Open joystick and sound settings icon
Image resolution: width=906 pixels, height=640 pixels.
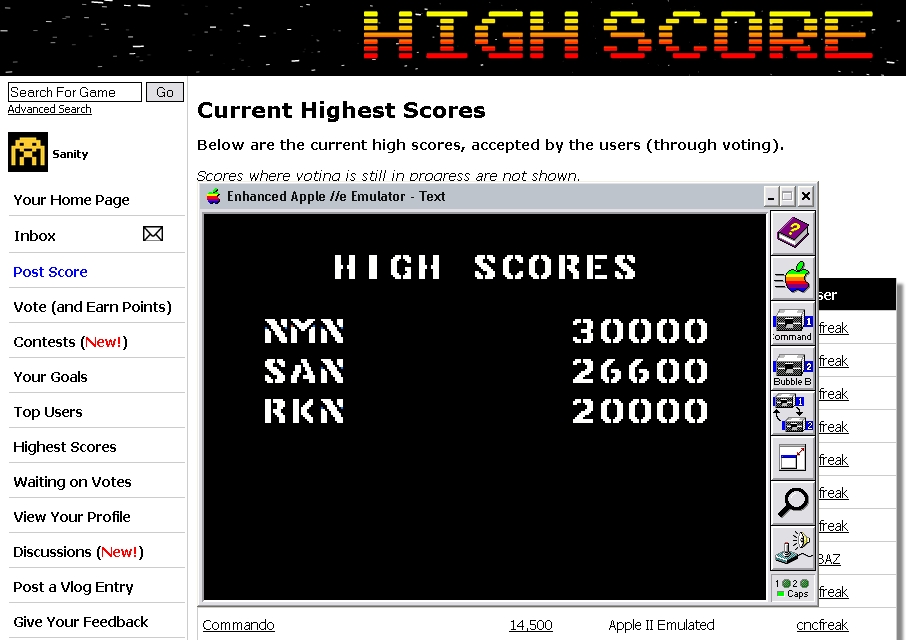pyautogui.click(x=793, y=548)
